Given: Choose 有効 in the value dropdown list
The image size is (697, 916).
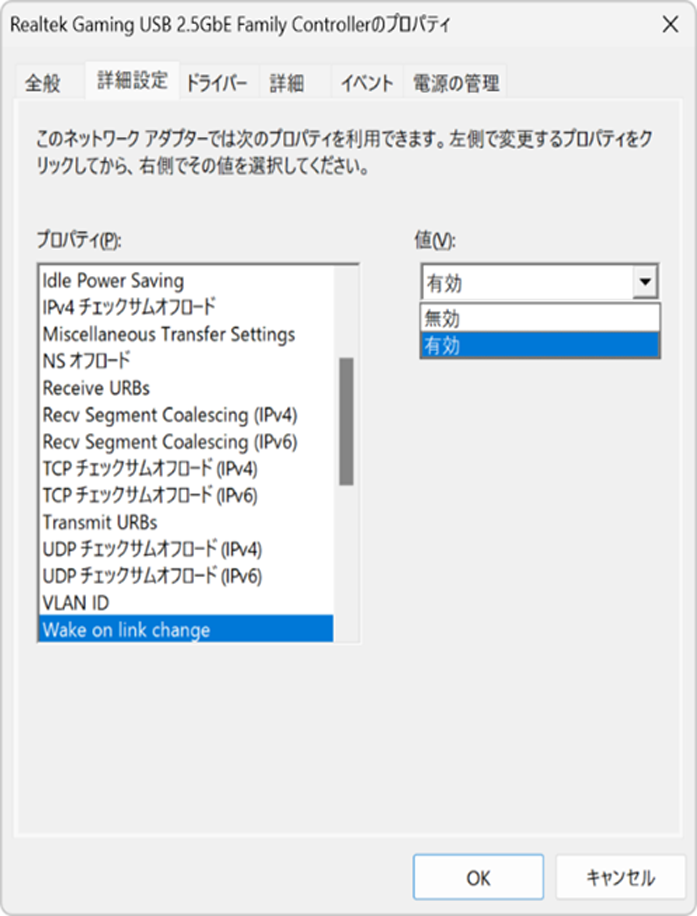Looking at the screenshot, I should [540, 345].
